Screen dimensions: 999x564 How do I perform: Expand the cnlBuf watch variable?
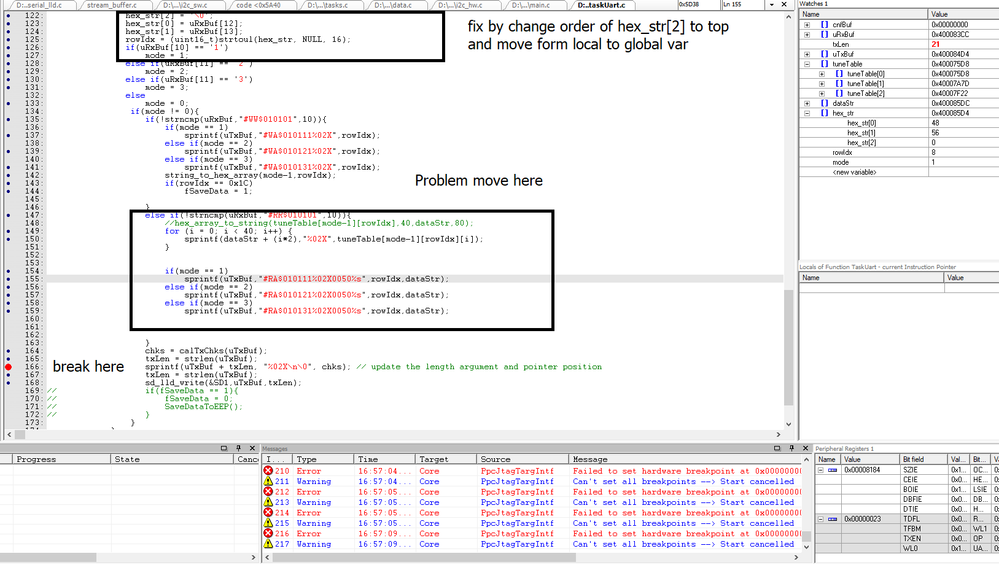pyautogui.click(x=807, y=25)
